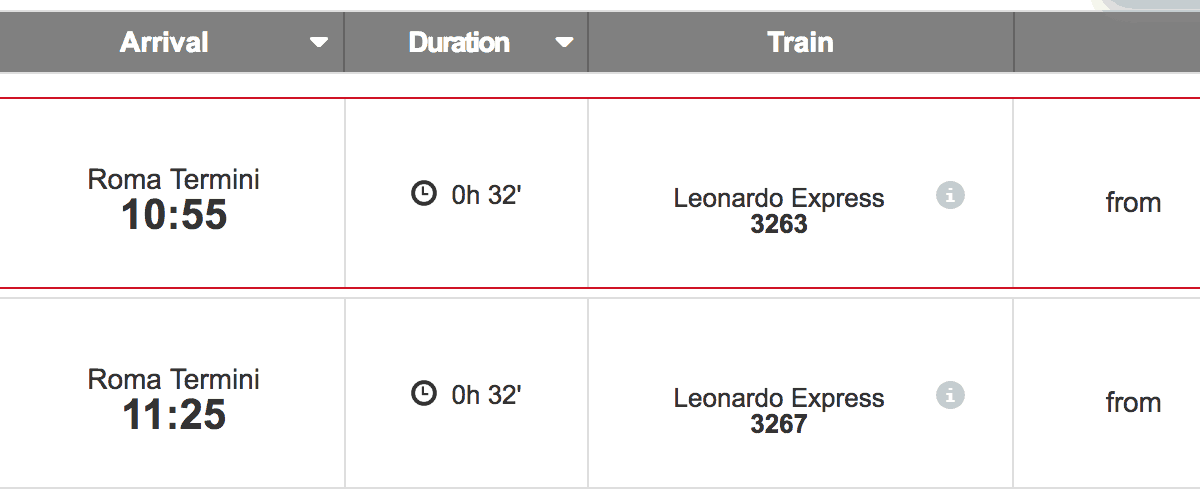Screen dimensions: 1200x496
Task: Select the Arrival column header label
Action: tap(164, 42)
